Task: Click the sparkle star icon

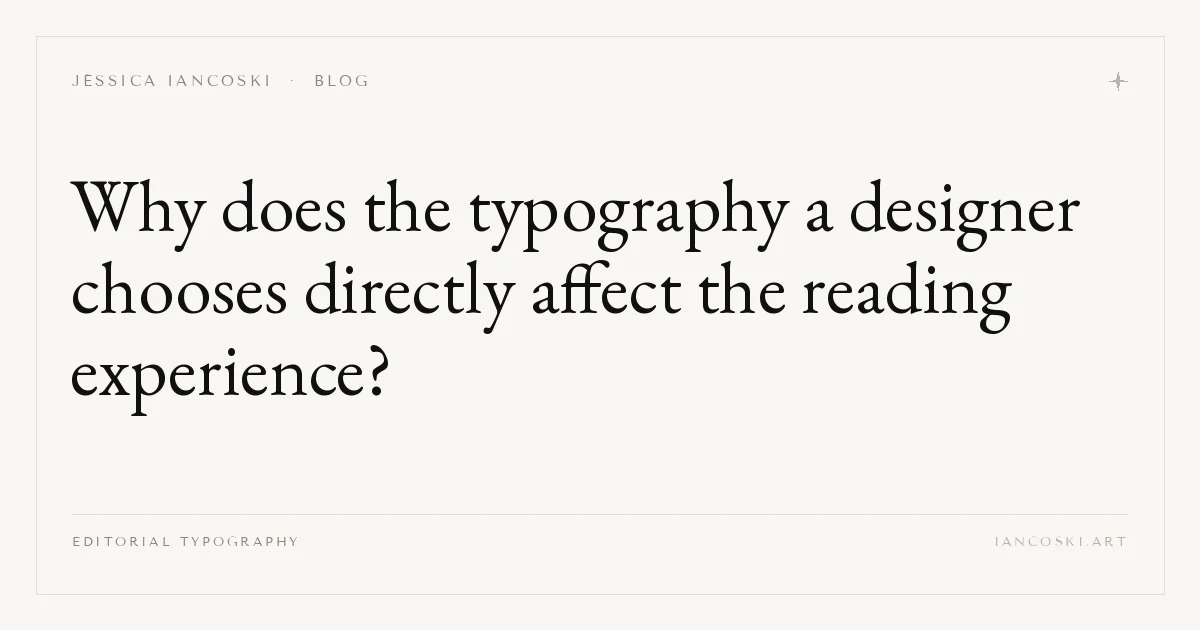Action: [1118, 82]
